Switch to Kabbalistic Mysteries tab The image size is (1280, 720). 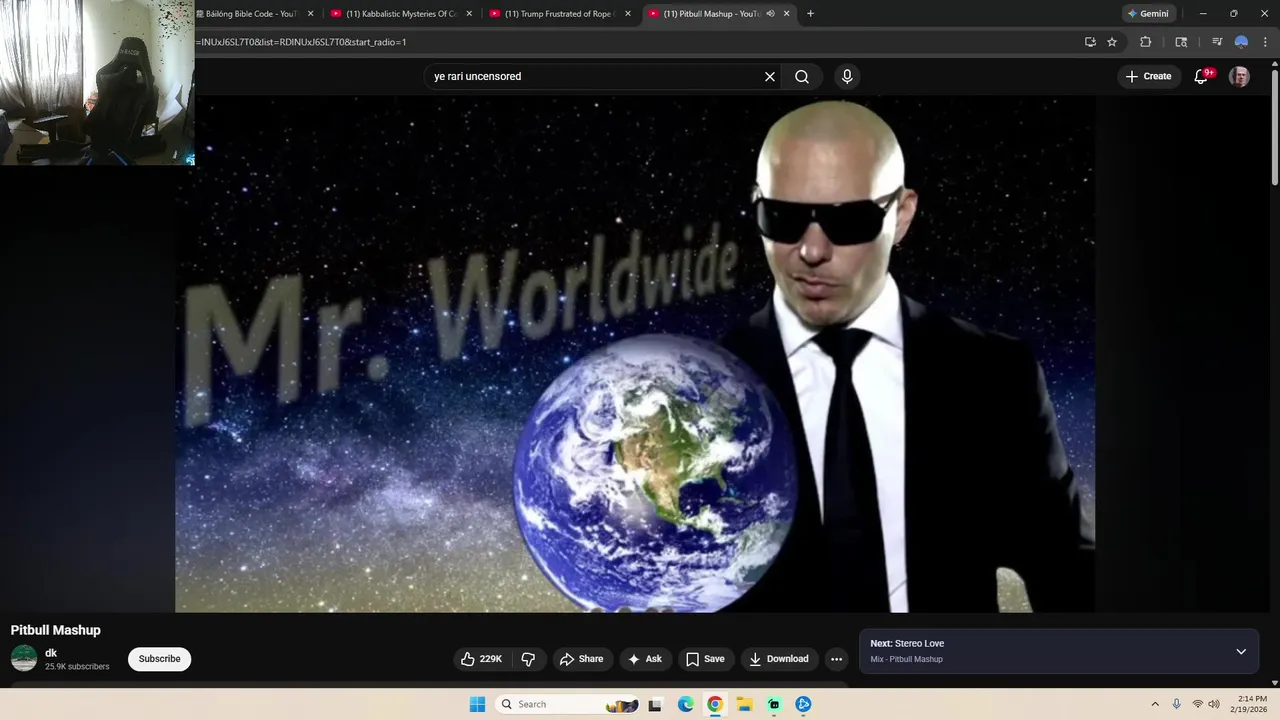coord(400,14)
